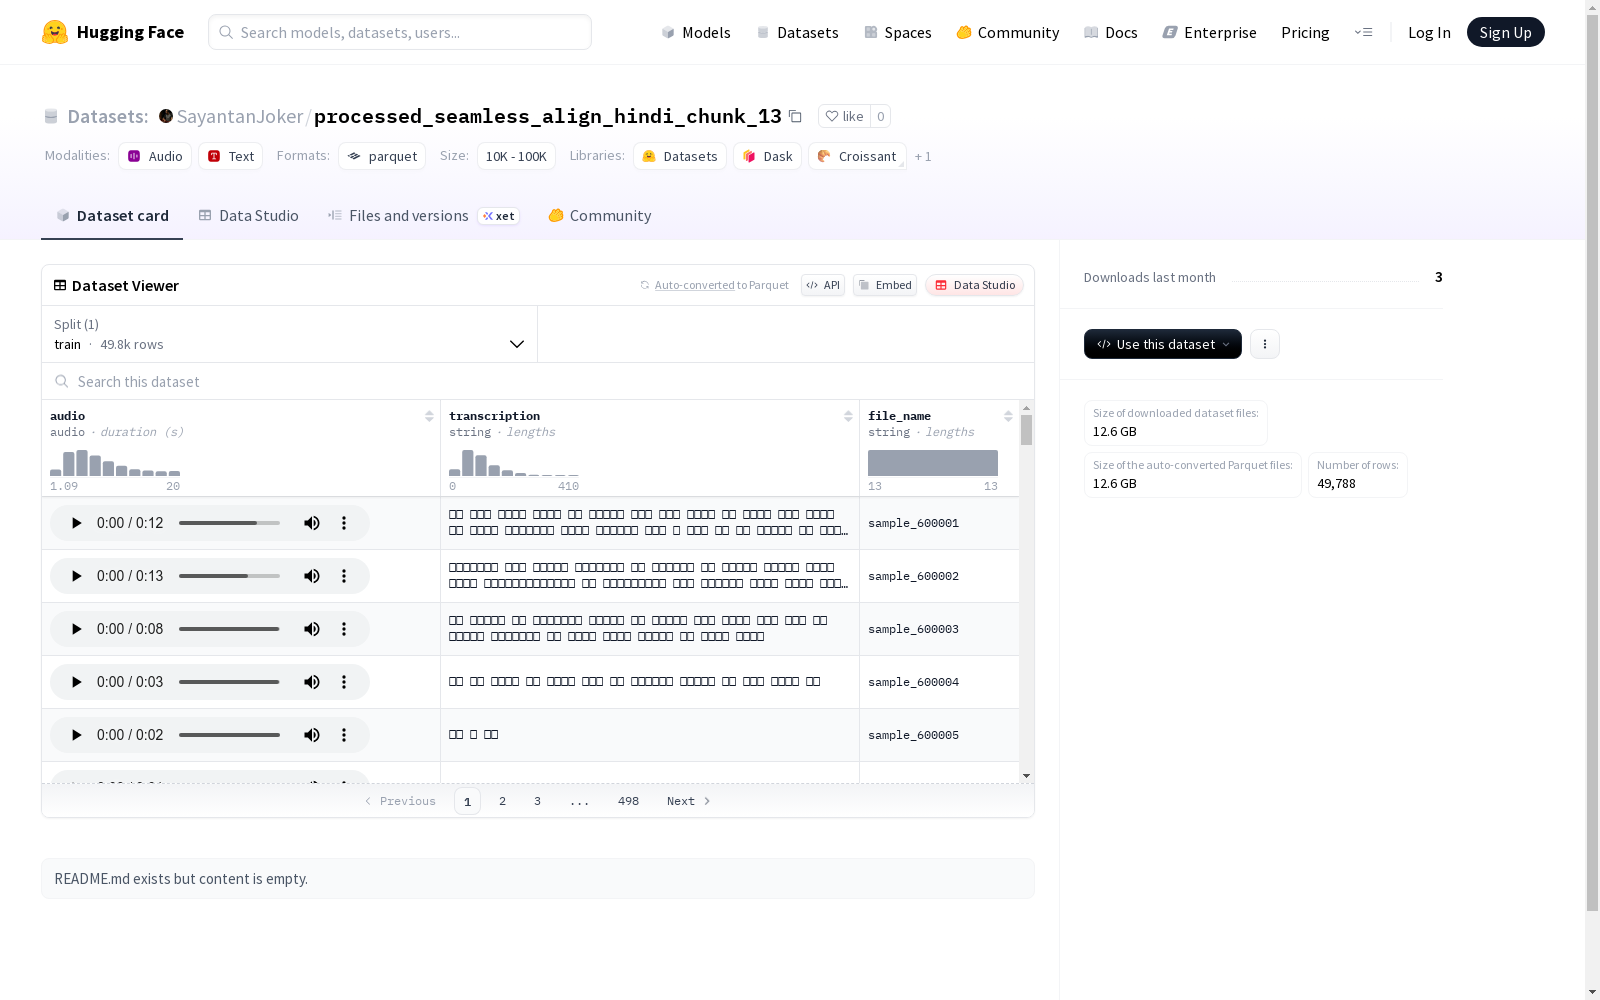The image size is (1600, 1000).
Task: Select the Text modality tag
Action: coord(231,156)
